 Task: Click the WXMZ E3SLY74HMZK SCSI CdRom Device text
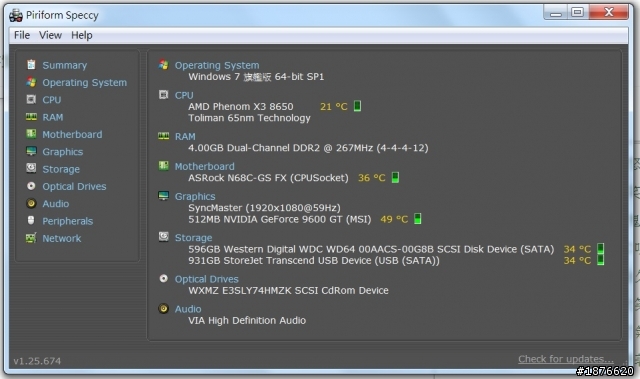coord(288,290)
